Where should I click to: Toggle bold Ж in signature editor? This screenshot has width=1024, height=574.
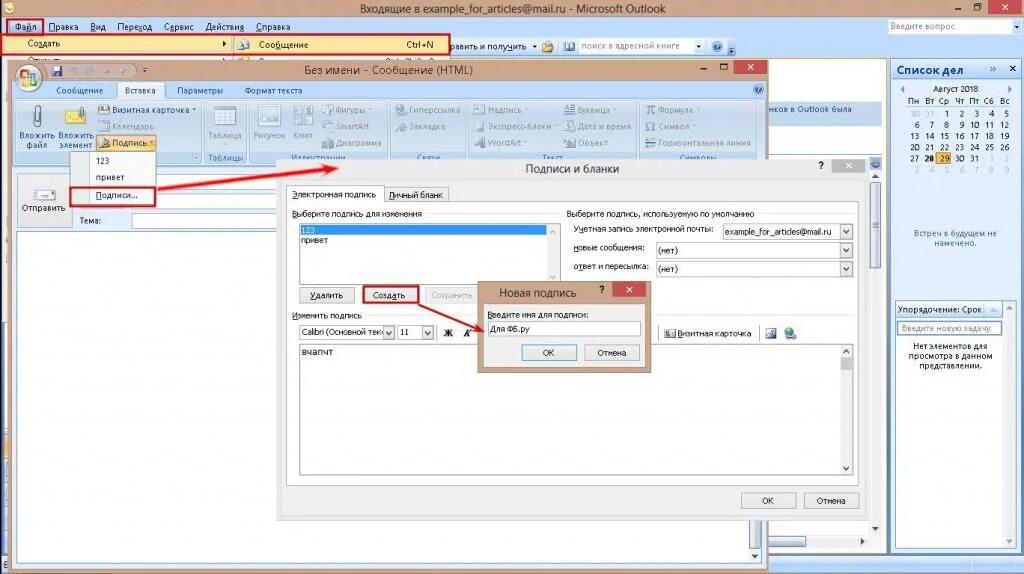pyautogui.click(x=448, y=333)
